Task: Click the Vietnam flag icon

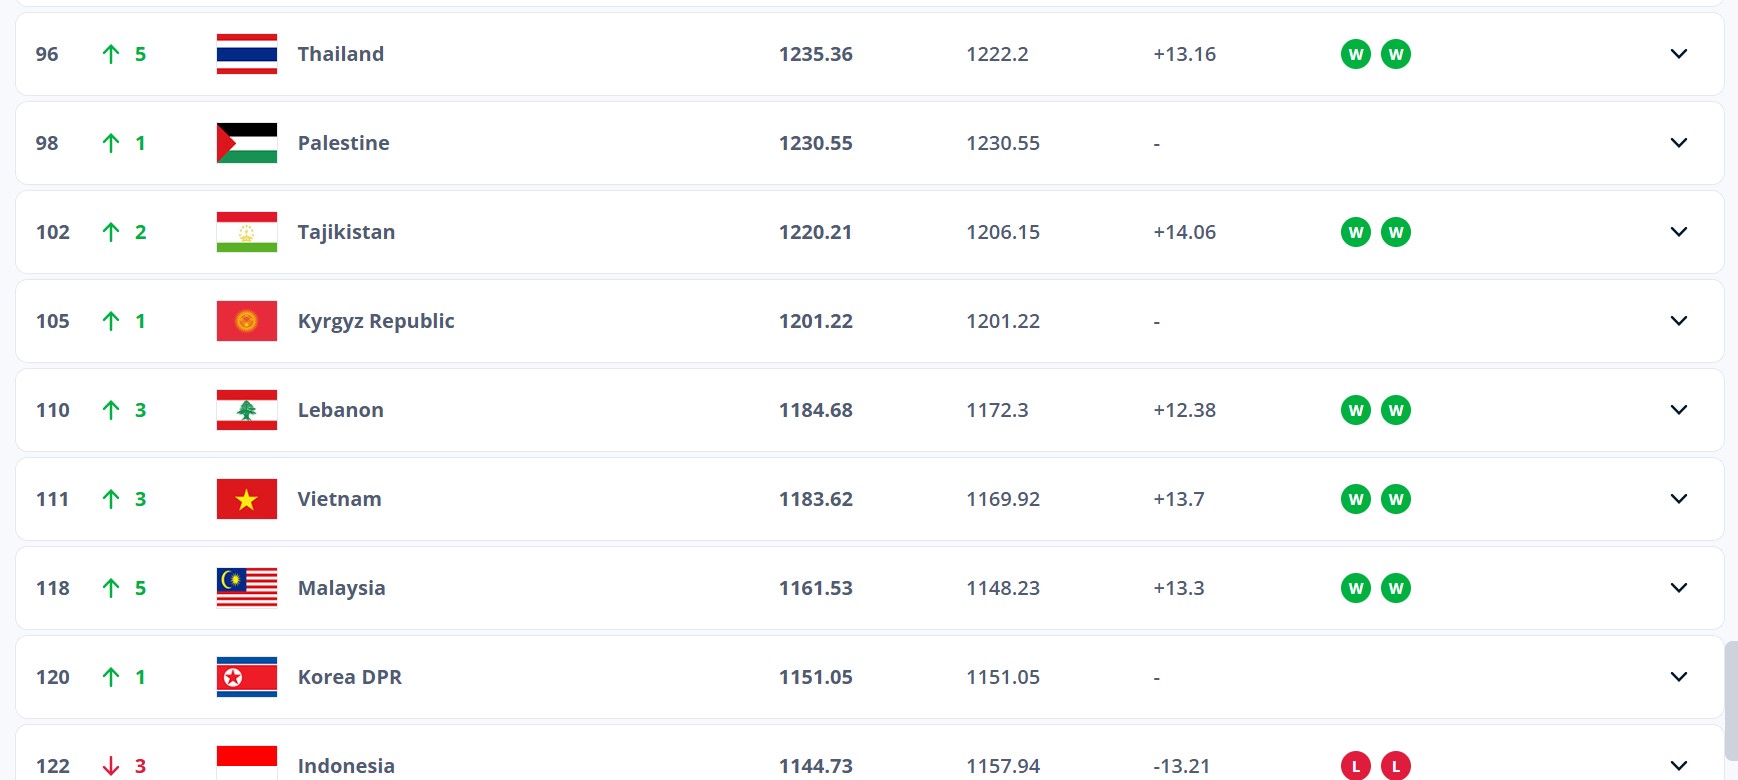Action: coord(246,499)
